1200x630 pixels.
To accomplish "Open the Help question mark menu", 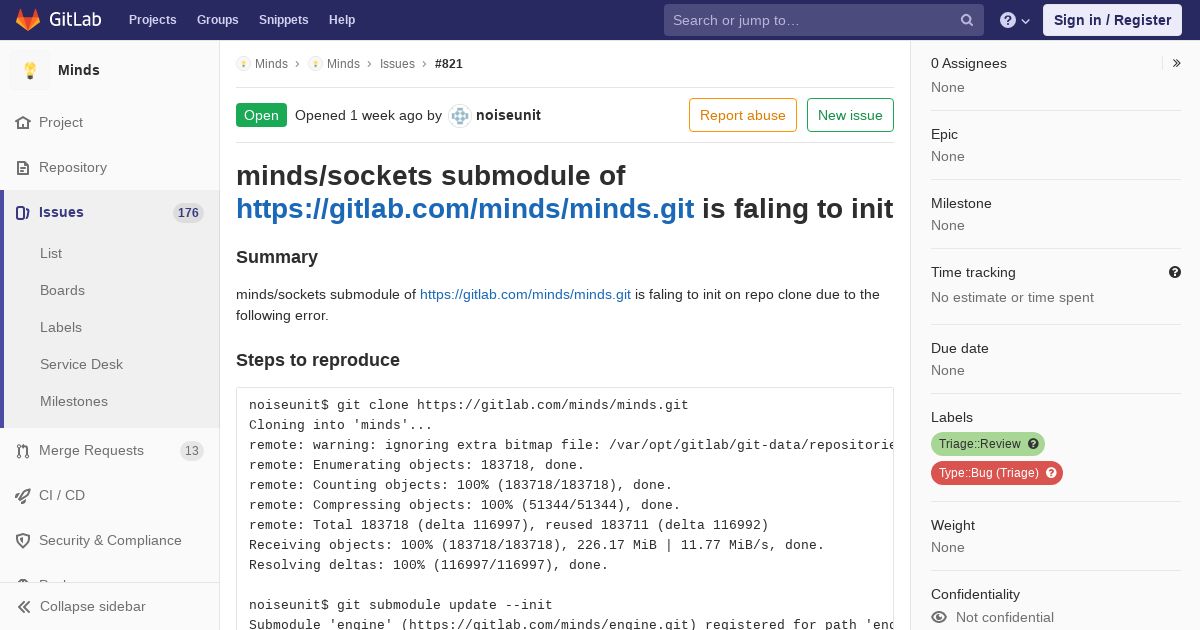I will (1015, 20).
